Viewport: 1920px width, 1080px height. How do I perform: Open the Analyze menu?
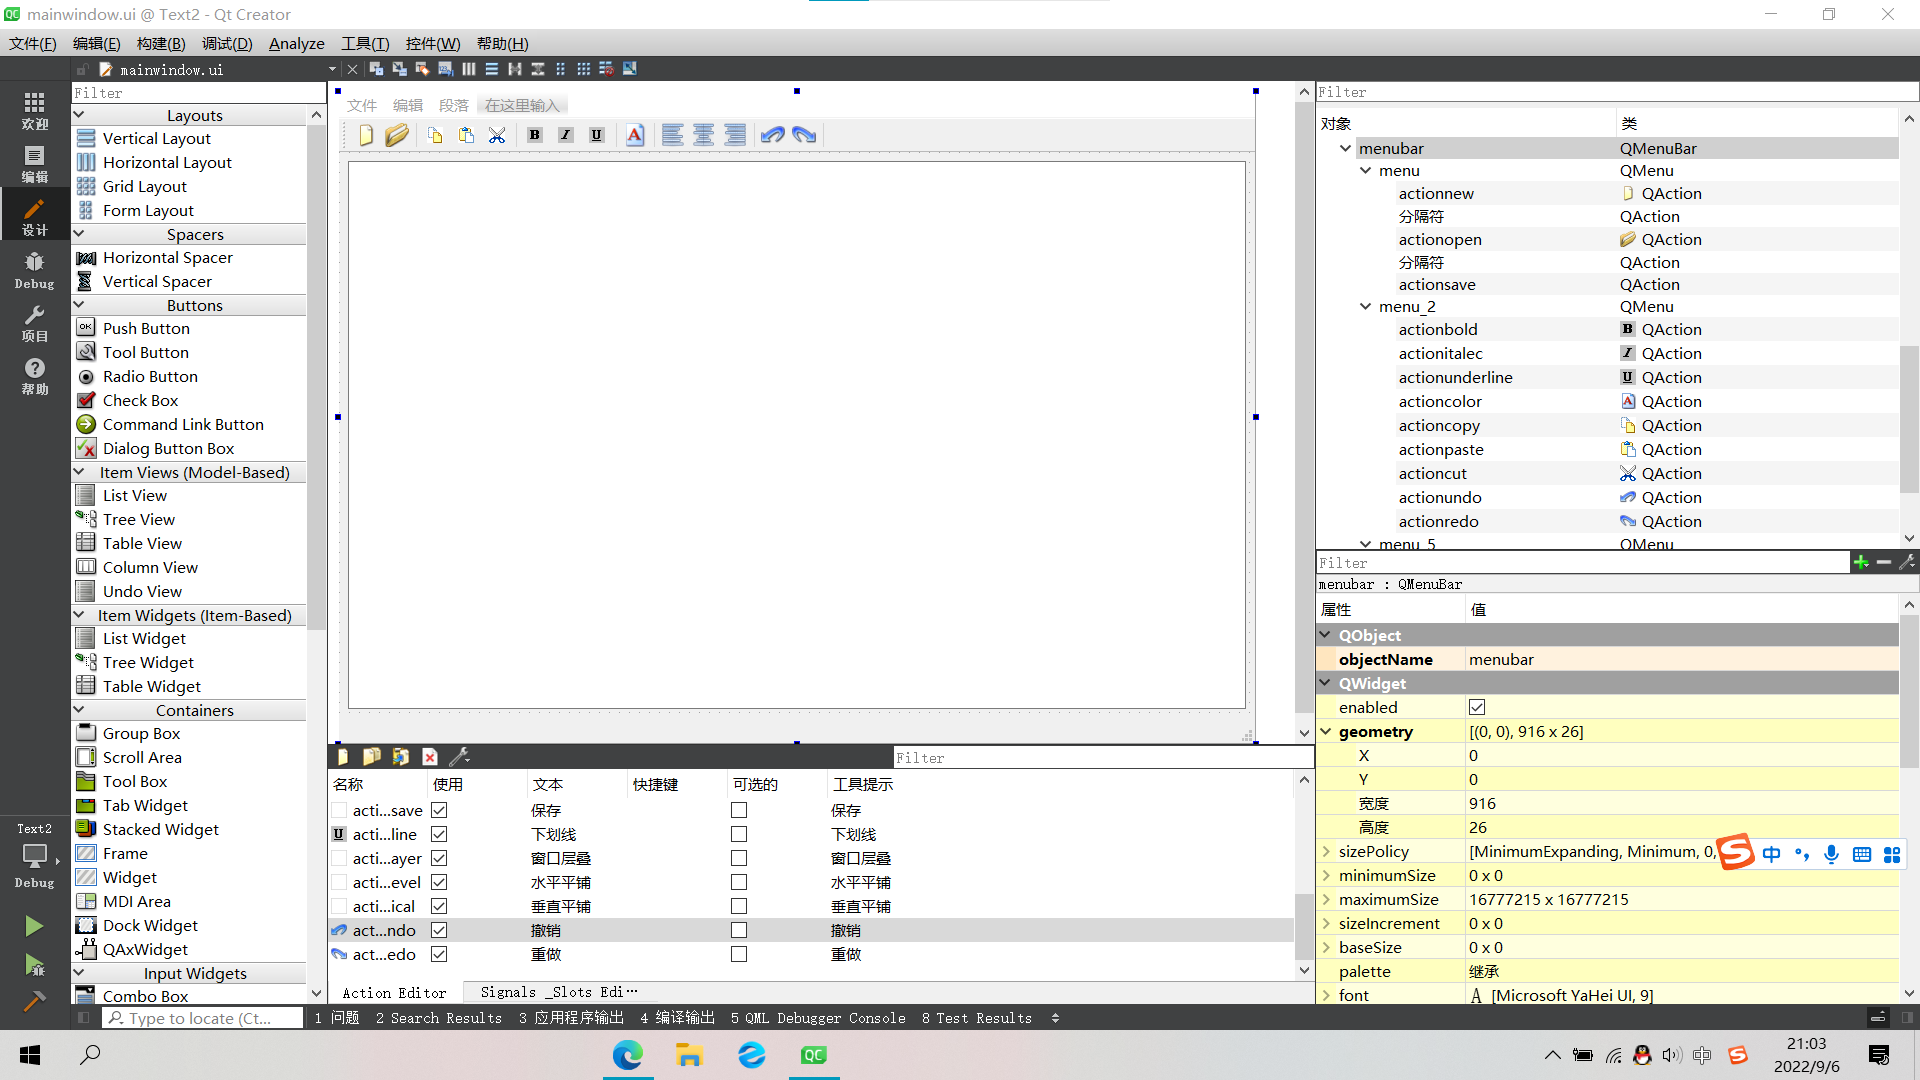[x=296, y=43]
